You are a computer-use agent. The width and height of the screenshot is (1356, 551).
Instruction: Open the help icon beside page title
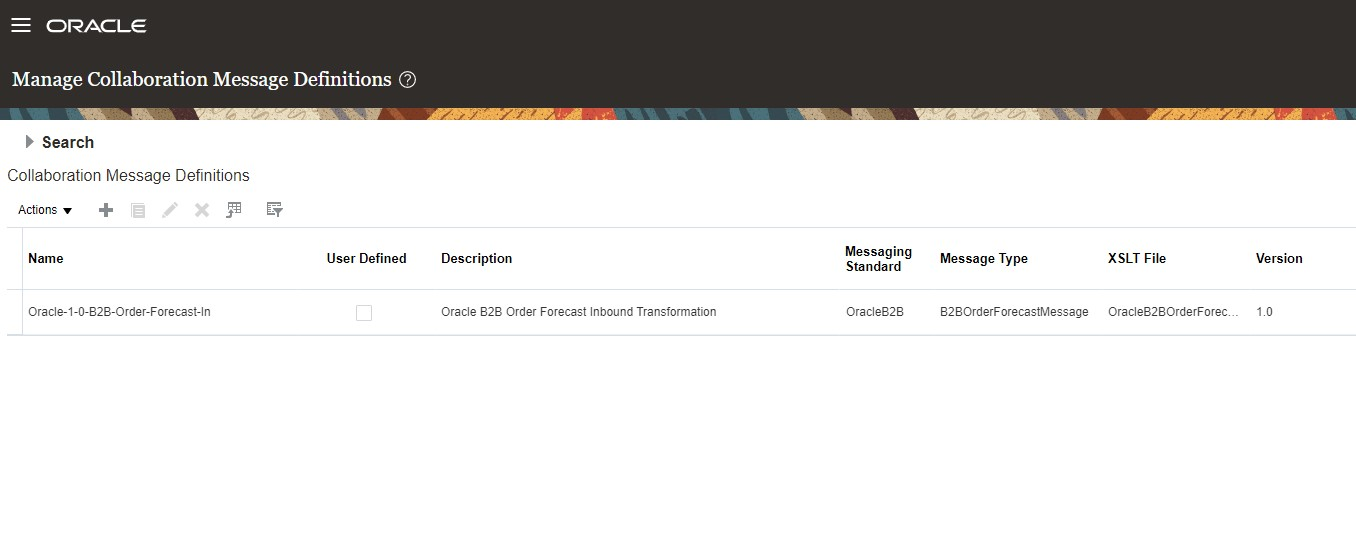[407, 80]
